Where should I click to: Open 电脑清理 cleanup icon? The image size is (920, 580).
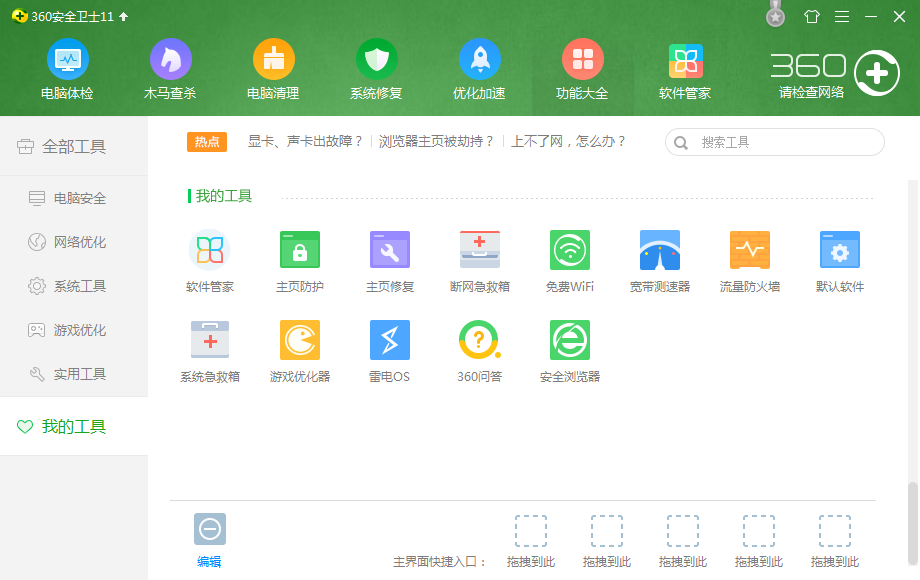click(273, 59)
